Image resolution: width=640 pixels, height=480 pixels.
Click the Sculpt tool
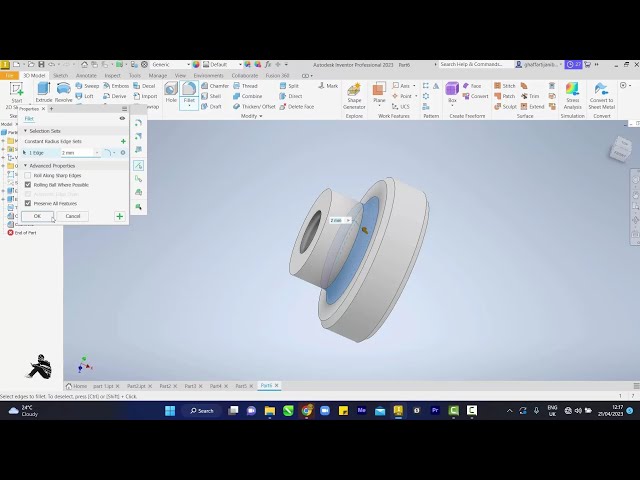506,106
